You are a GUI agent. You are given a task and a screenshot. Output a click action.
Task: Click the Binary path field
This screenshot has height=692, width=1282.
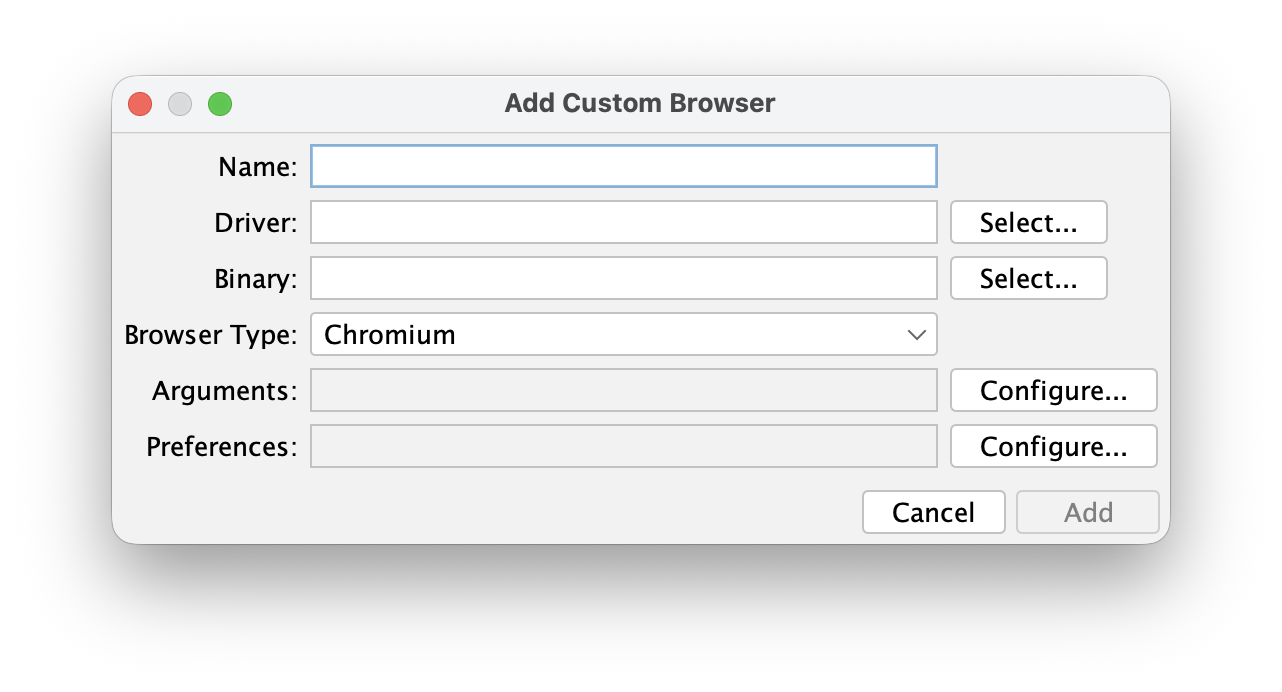[623, 278]
